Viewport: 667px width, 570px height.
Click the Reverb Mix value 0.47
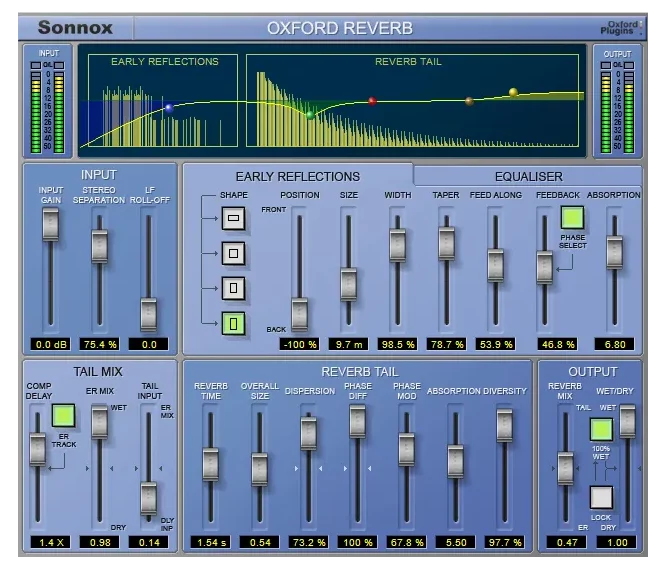pos(567,542)
